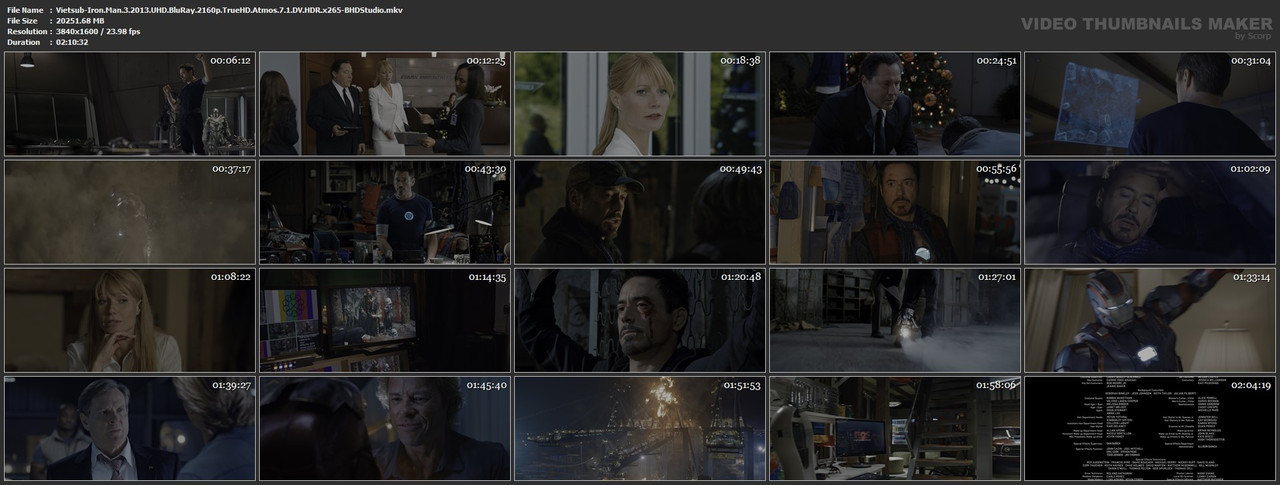
Task: Open the thumbnail timestamped 01:08:22
Action: pos(130,319)
